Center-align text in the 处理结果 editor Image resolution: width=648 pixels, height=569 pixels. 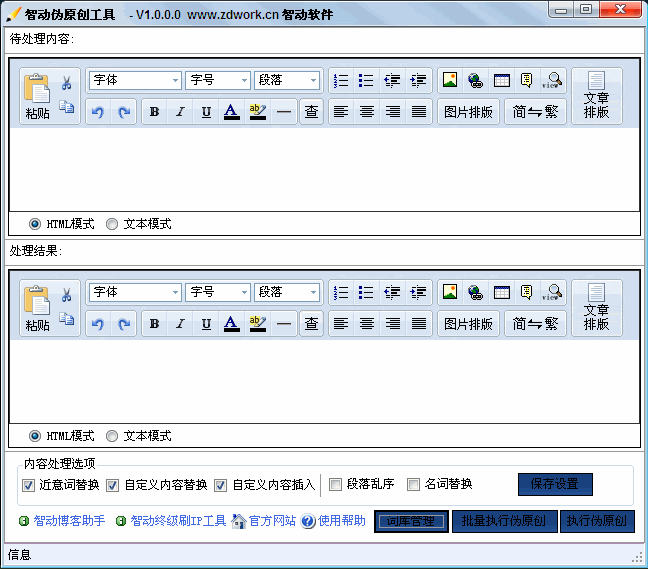(x=367, y=323)
